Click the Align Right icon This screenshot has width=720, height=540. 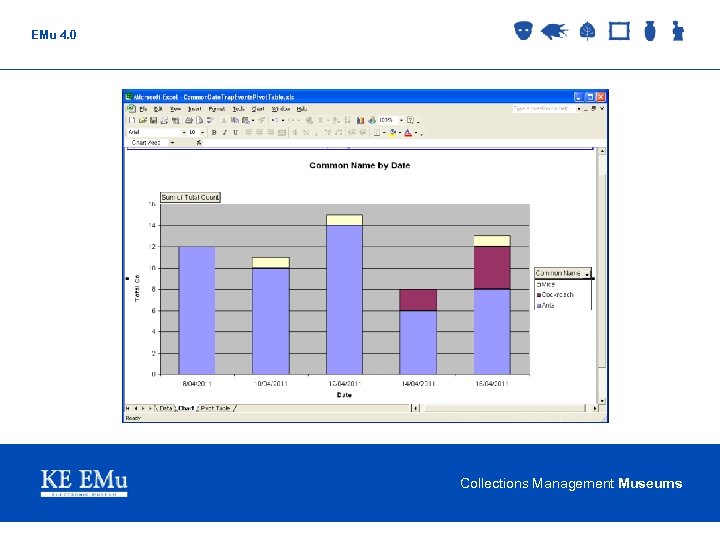coord(270,132)
